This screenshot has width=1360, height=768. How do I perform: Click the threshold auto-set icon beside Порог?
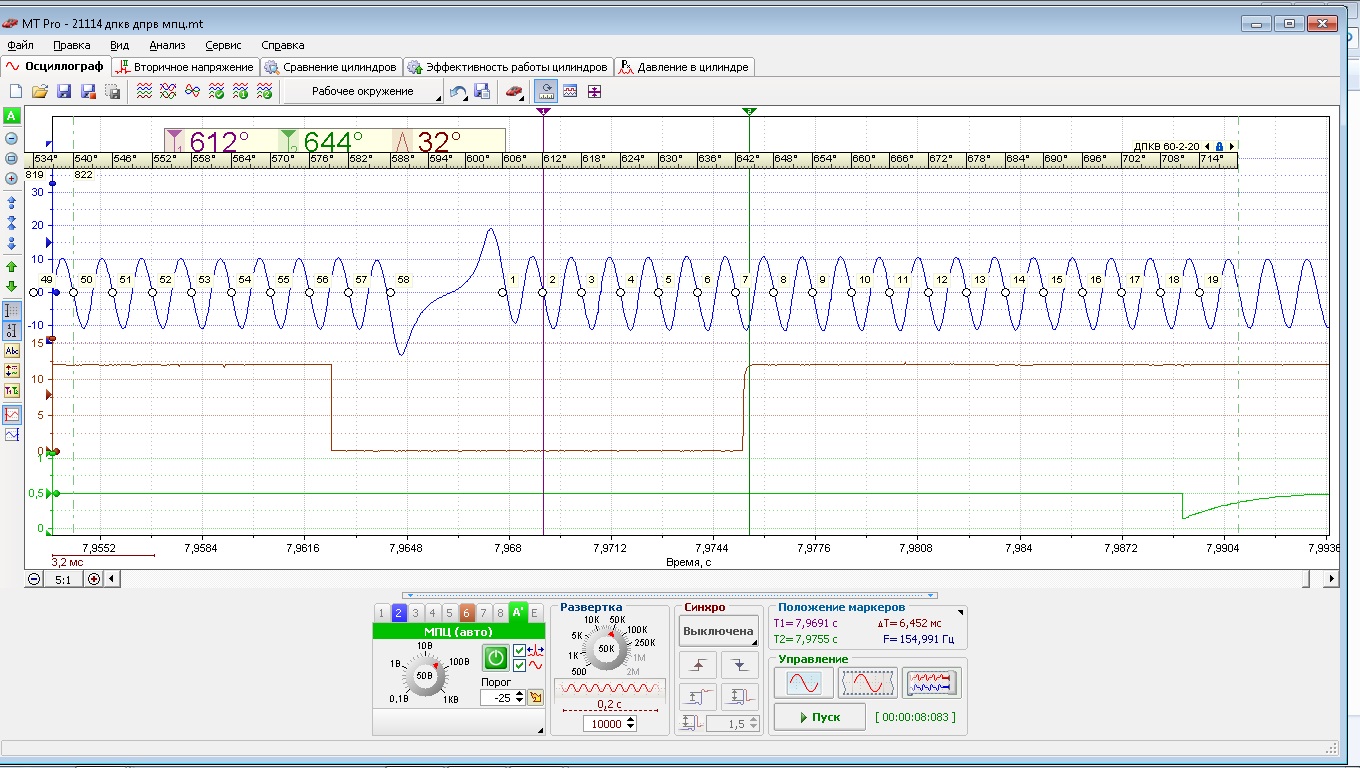pyautogui.click(x=536, y=697)
